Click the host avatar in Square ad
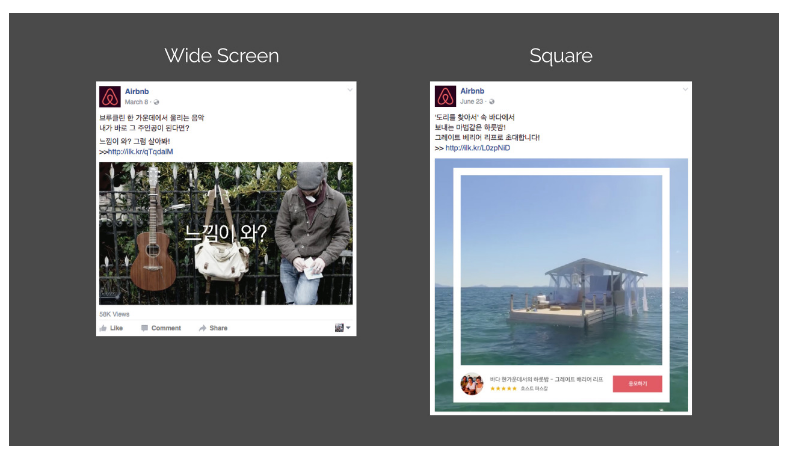786x454 pixels. coord(472,384)
